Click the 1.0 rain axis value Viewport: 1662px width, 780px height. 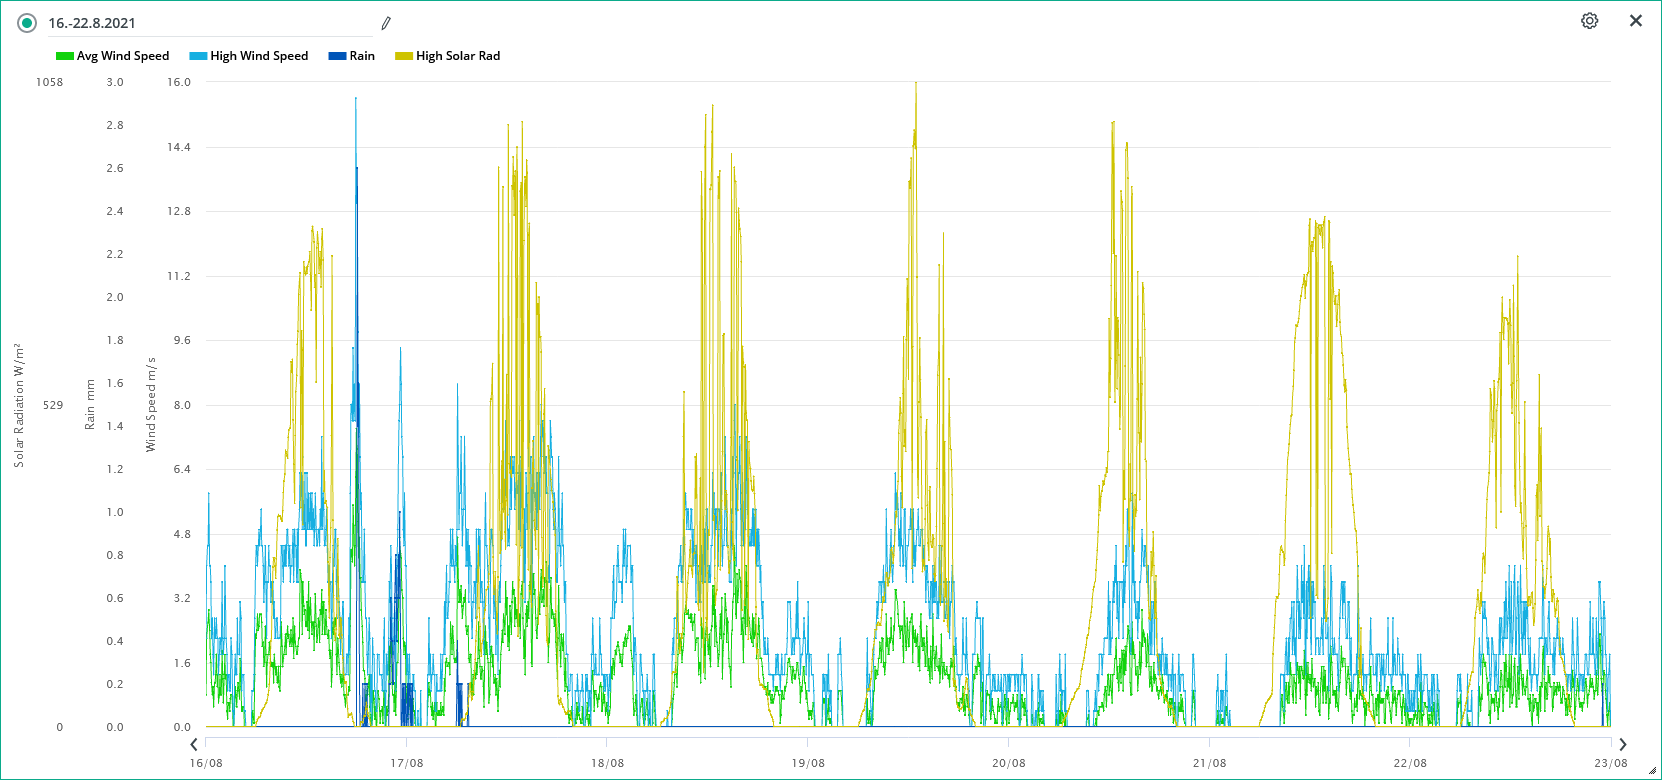tap(115, 512)
